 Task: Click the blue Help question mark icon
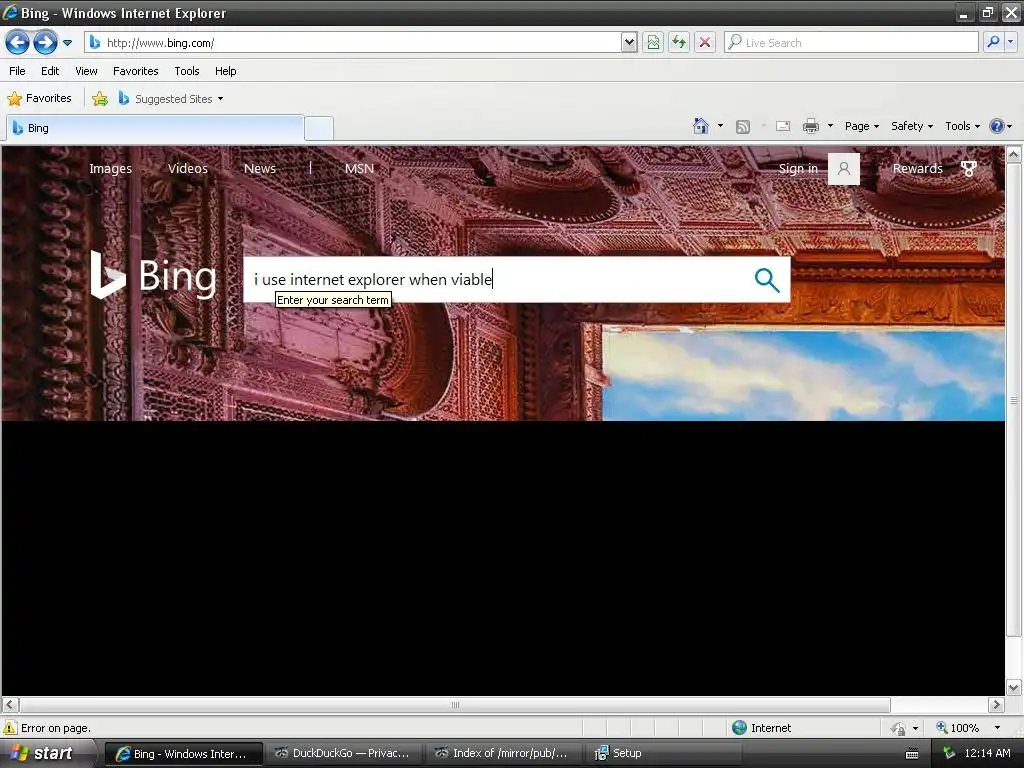click(x=997, y=126)
